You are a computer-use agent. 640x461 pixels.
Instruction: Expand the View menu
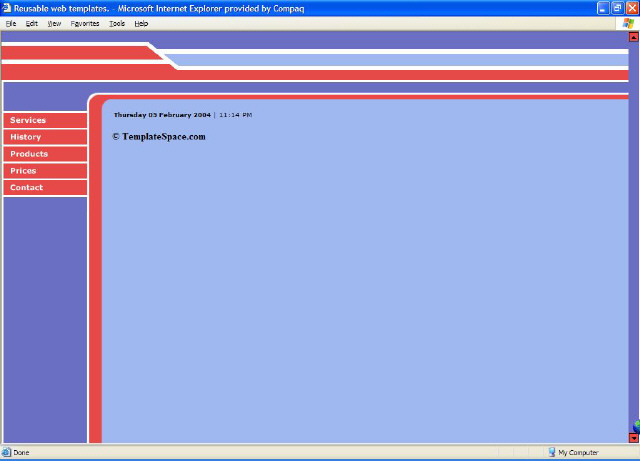[54, 23]
